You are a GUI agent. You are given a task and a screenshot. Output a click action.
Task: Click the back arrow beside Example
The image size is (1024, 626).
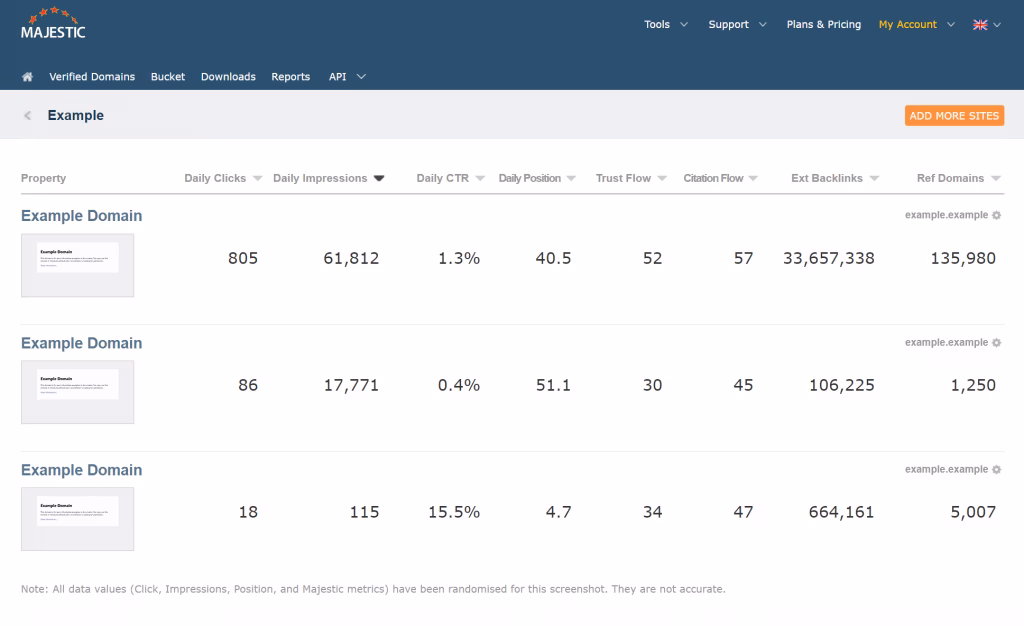pyautogui.click(x=28, y=116)
